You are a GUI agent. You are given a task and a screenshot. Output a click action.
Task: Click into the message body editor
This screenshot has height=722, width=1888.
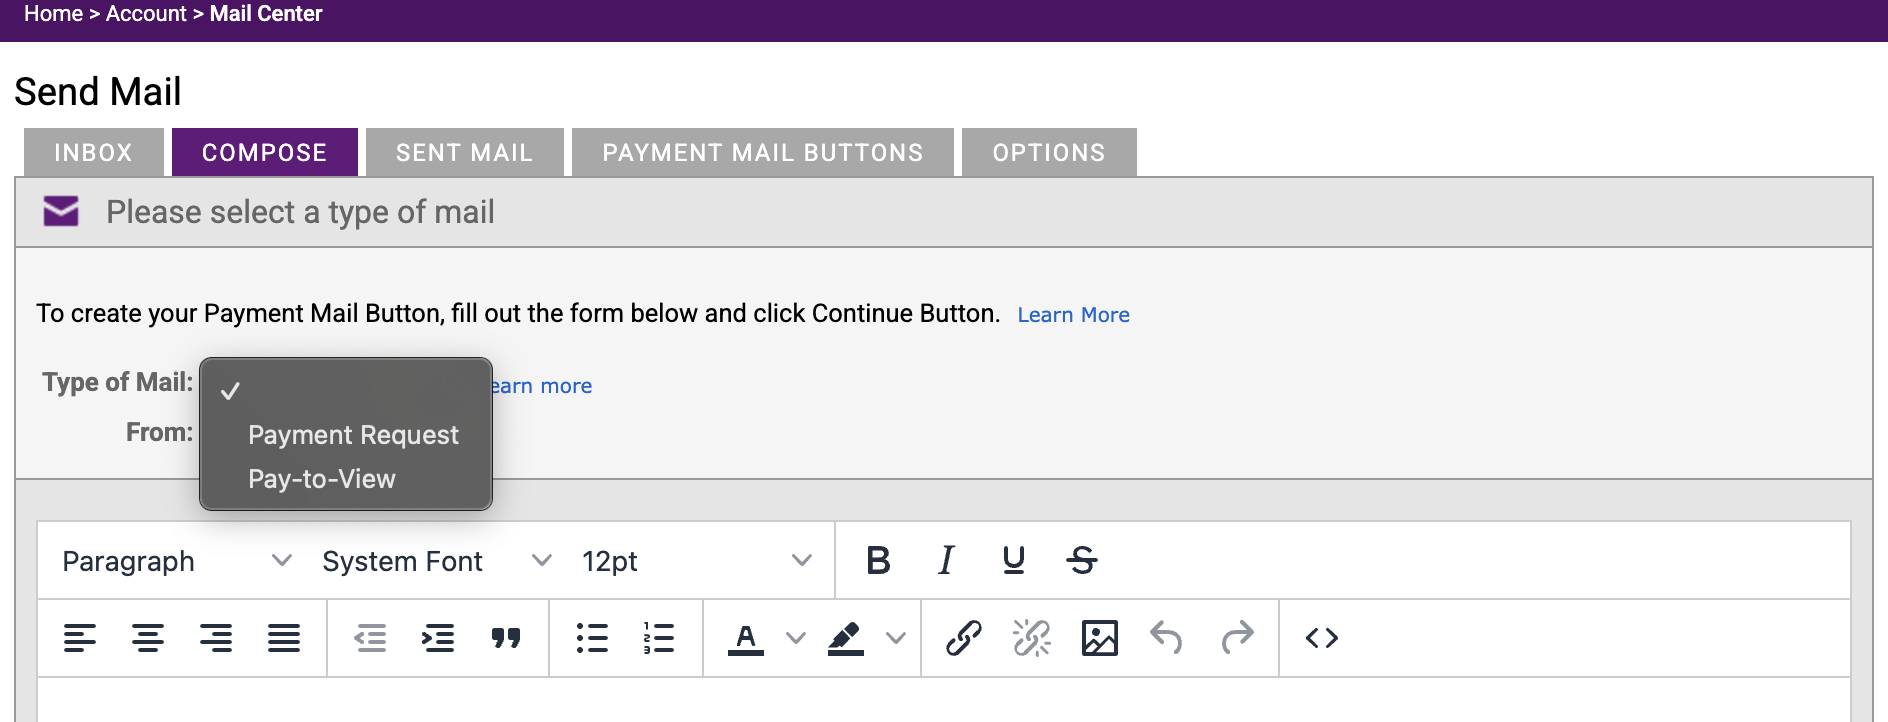tap(943, 700)
